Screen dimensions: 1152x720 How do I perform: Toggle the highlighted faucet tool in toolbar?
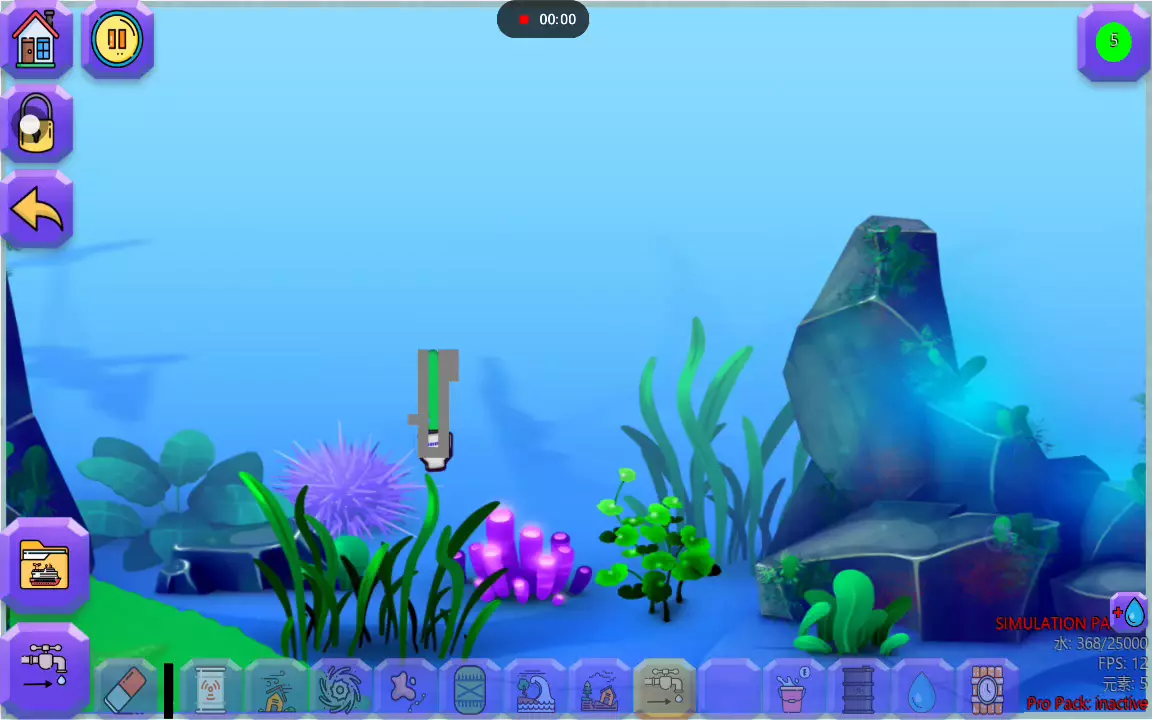point(664,689)
